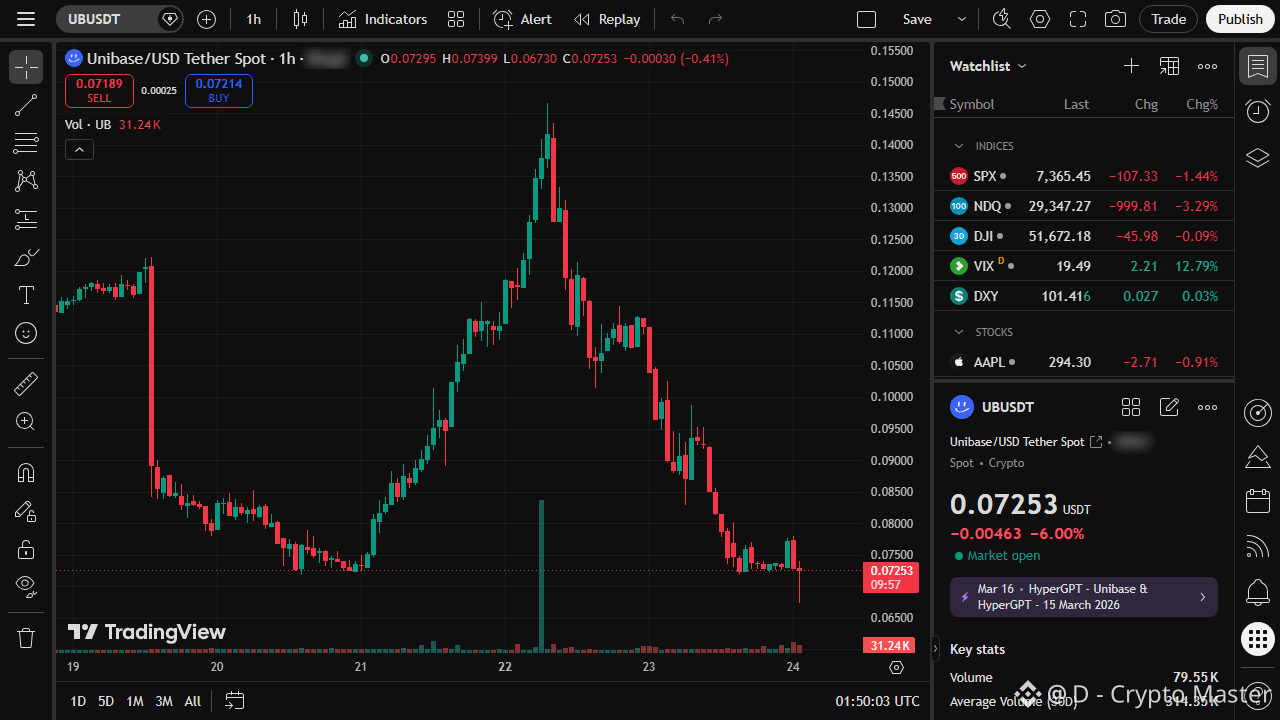
Task: Open indicator templates grid icon
Action: click(456, 19)
